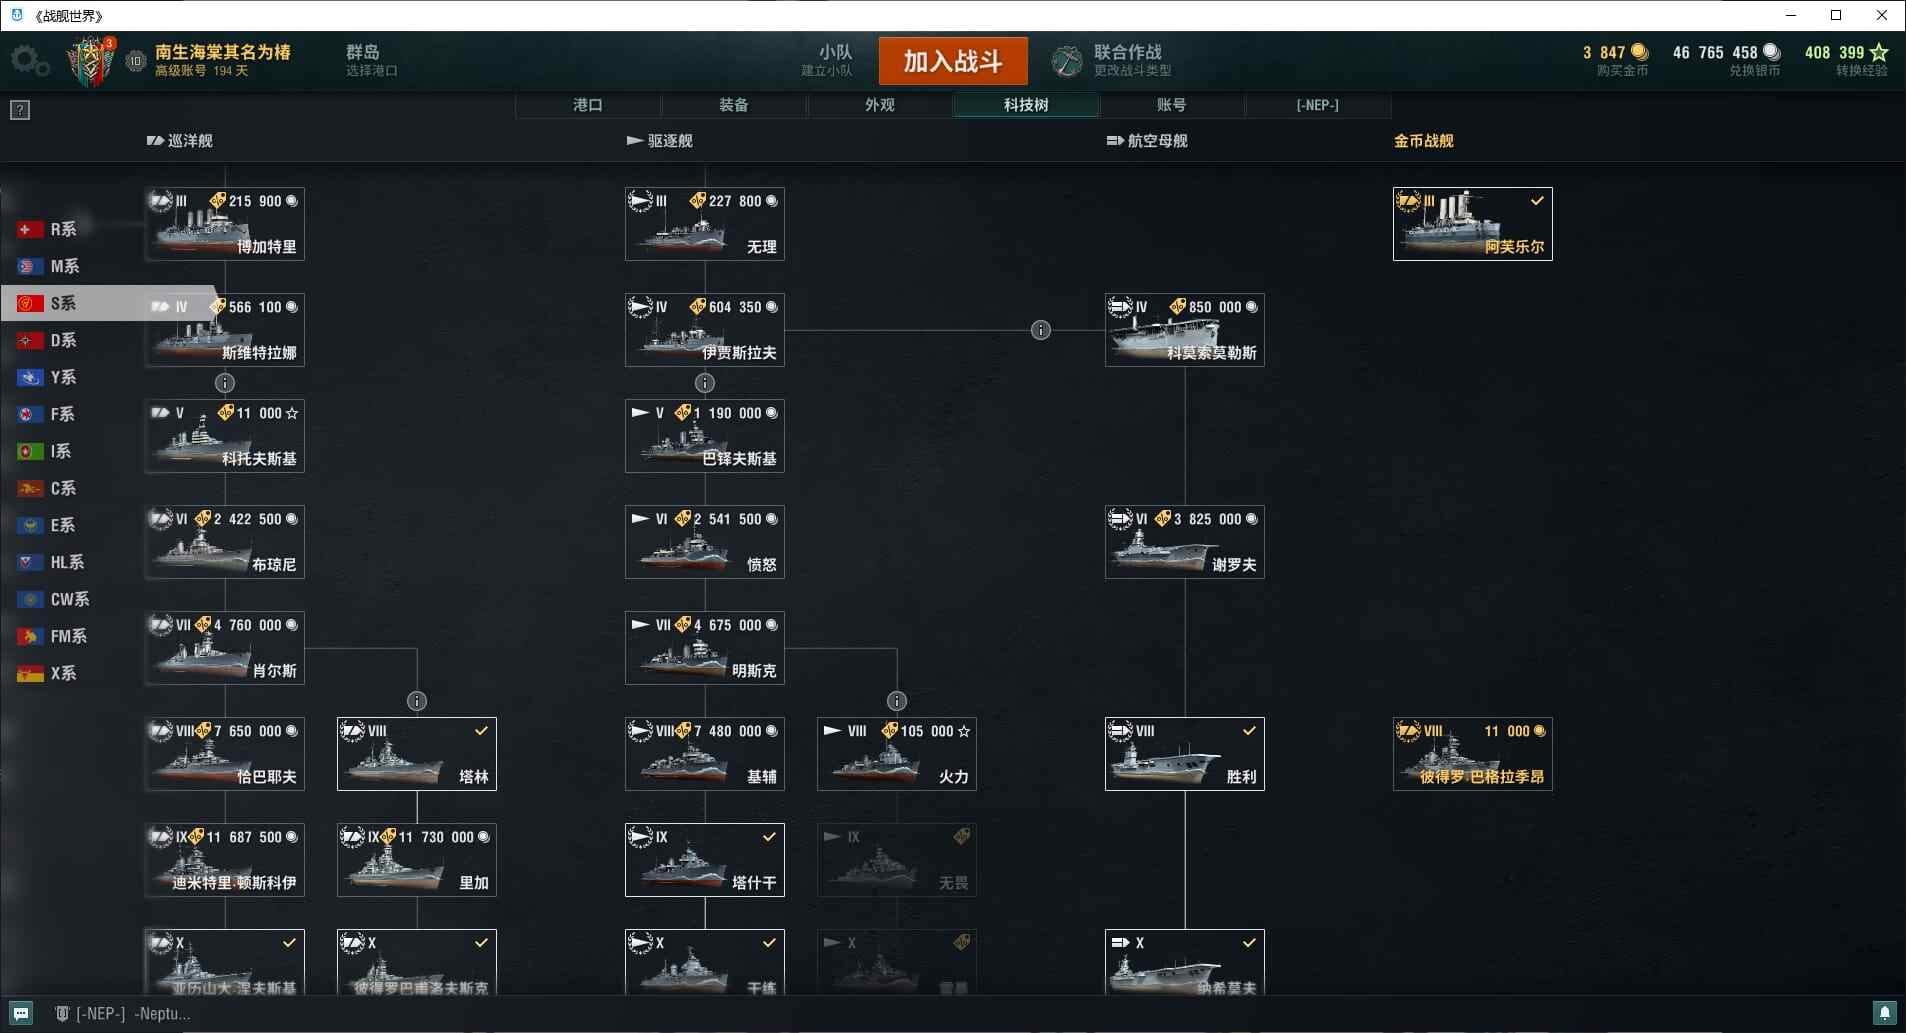The image size is (1906, 1033).
Task: Switch to the 装备 tab
Action: 734,105
